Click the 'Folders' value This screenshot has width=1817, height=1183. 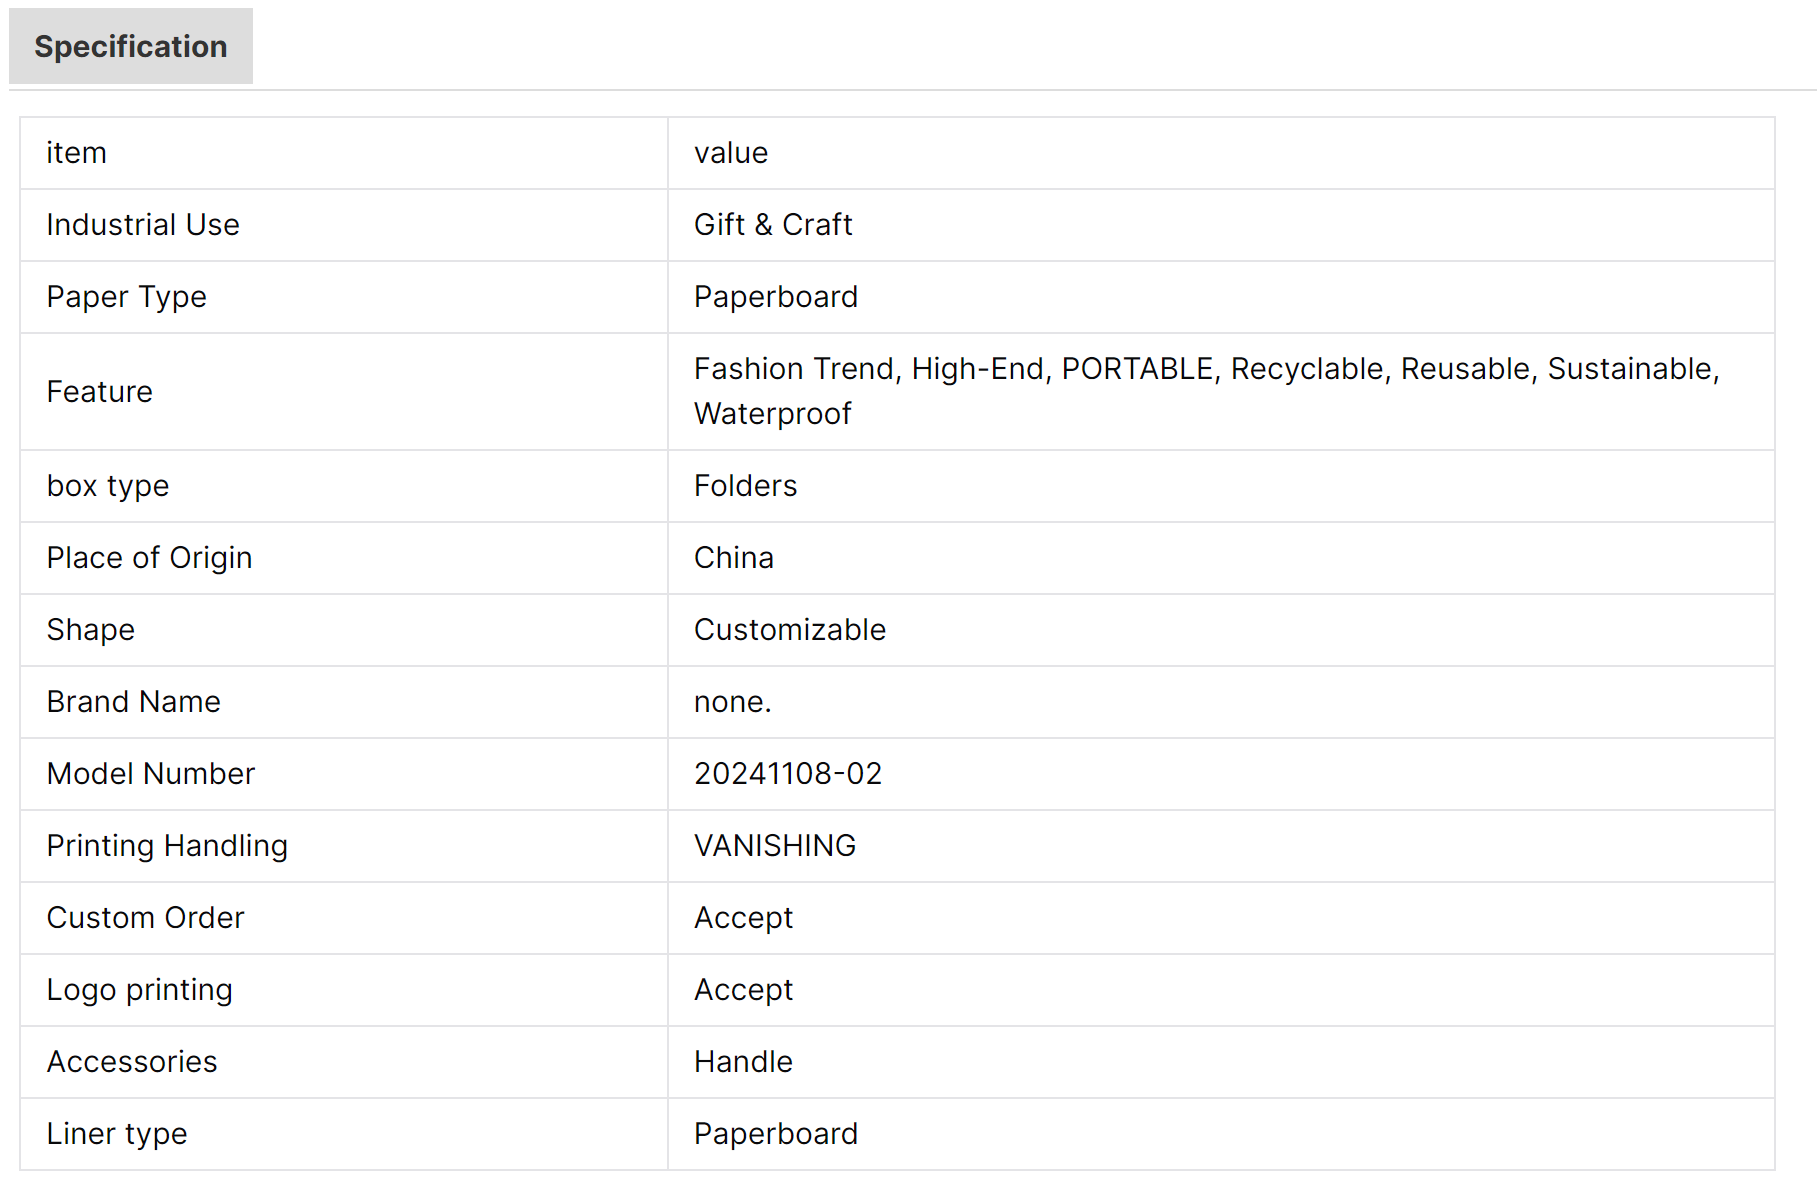click(746, 486)
